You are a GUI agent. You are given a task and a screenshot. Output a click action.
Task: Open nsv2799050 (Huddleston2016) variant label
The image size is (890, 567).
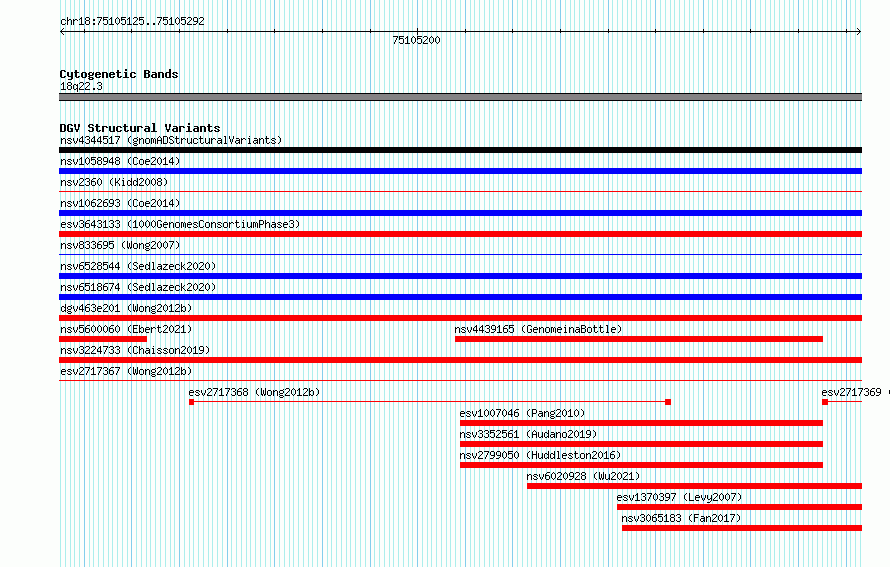pos(540,455)
